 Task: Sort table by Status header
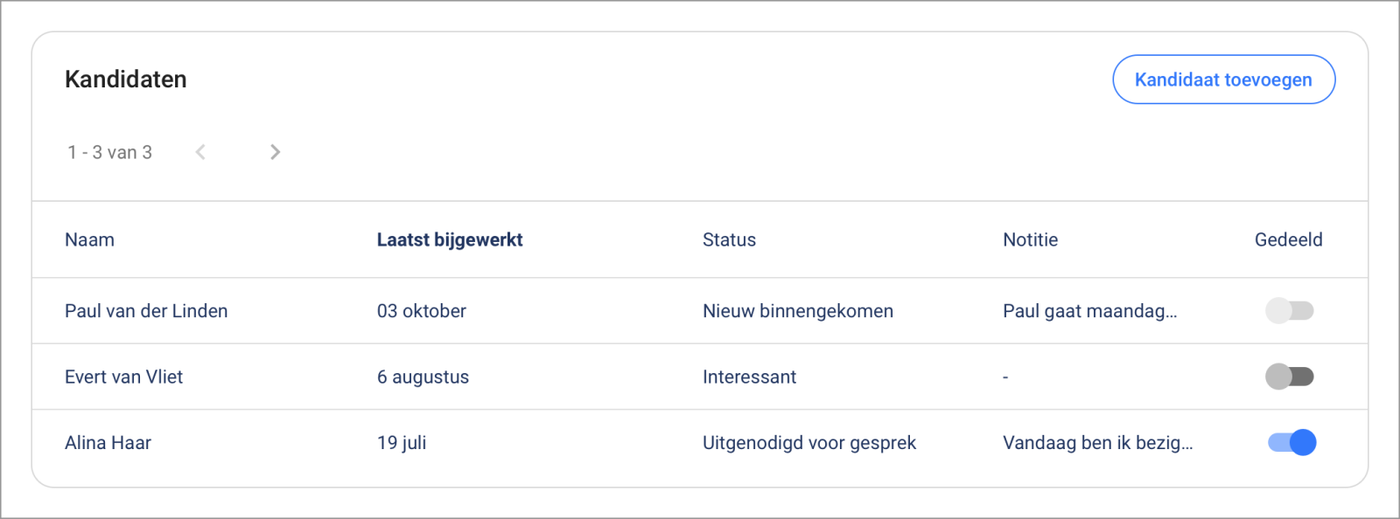(x=729, y=240)
